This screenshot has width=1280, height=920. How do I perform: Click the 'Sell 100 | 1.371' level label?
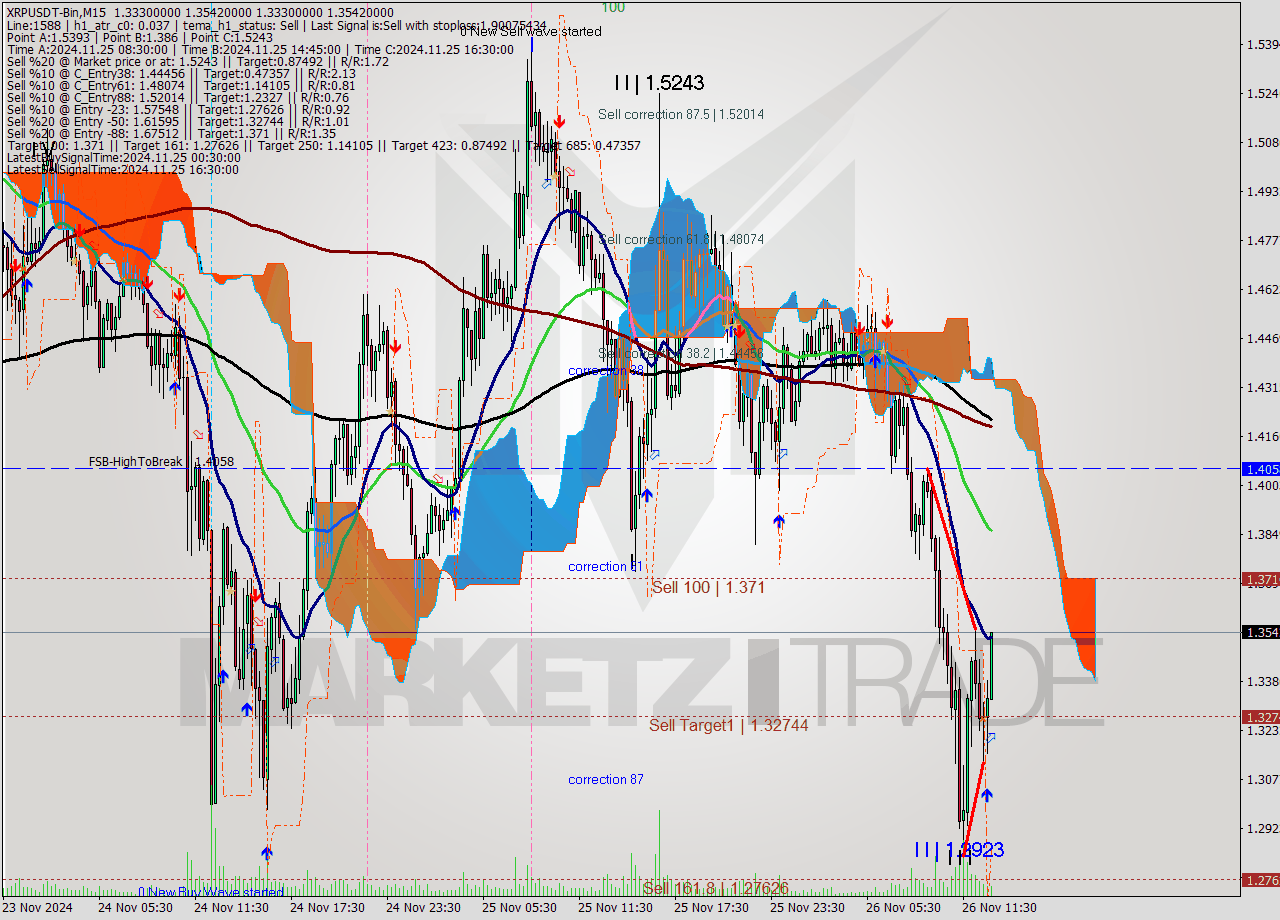pos(708,587)
